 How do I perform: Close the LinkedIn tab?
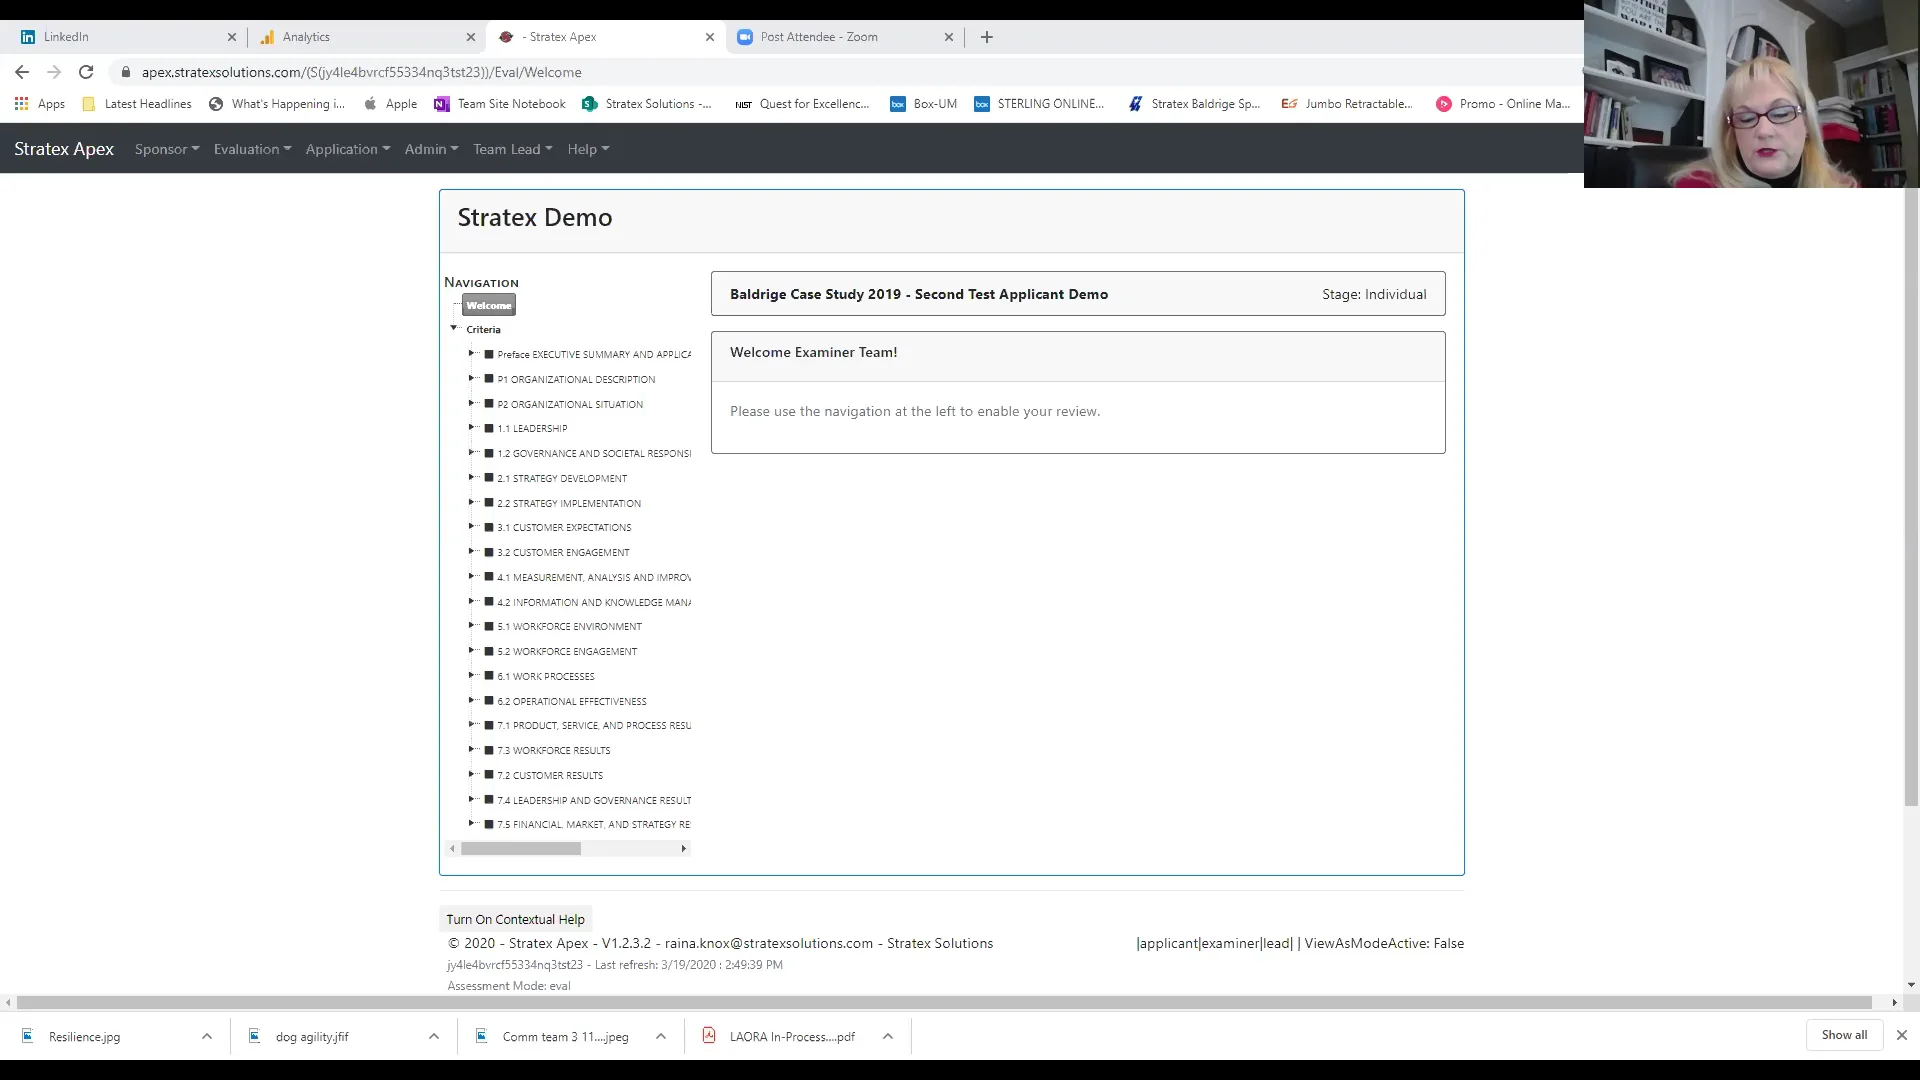click(x=232, y=37)
